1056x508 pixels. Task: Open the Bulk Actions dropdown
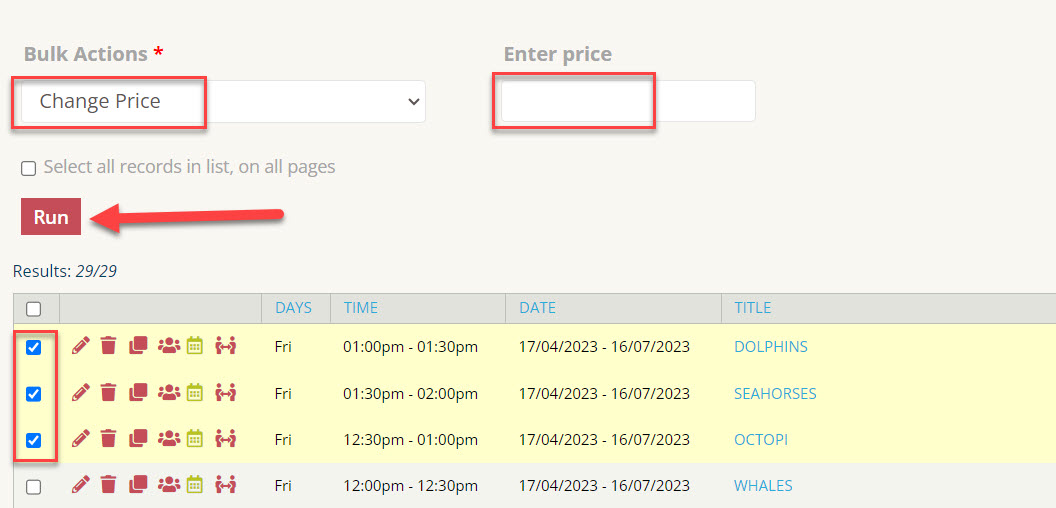click(x=223, y=102)
